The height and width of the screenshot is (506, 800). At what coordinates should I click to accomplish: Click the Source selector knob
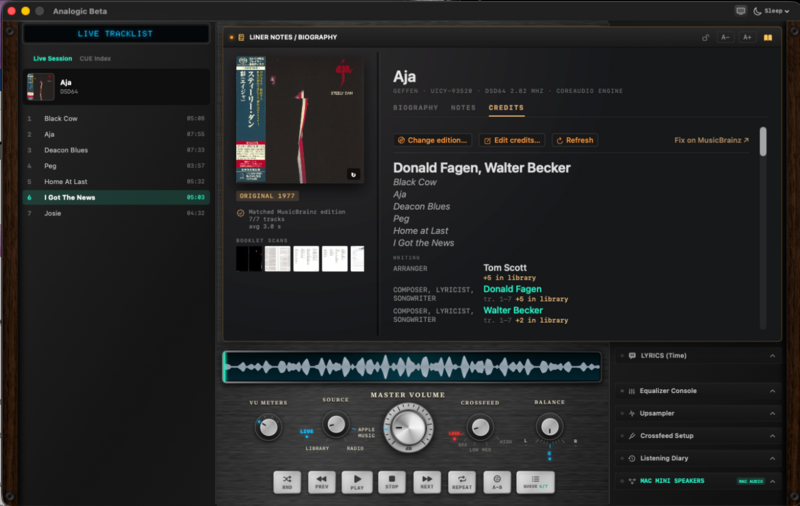336,424
